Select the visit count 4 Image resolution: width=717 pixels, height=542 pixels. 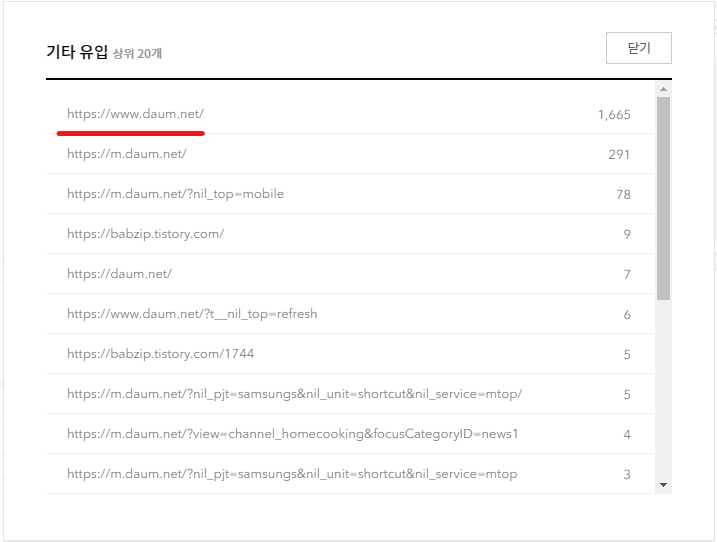pyautogui.click(x=627, y=435)
